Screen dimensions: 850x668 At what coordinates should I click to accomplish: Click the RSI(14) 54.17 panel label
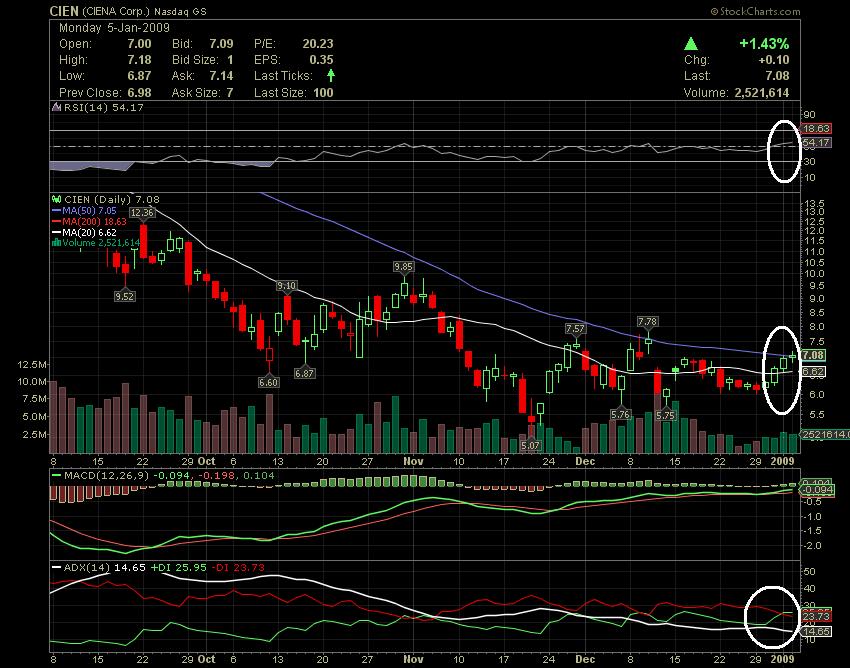pyautogui.click(x=104, y=107)
